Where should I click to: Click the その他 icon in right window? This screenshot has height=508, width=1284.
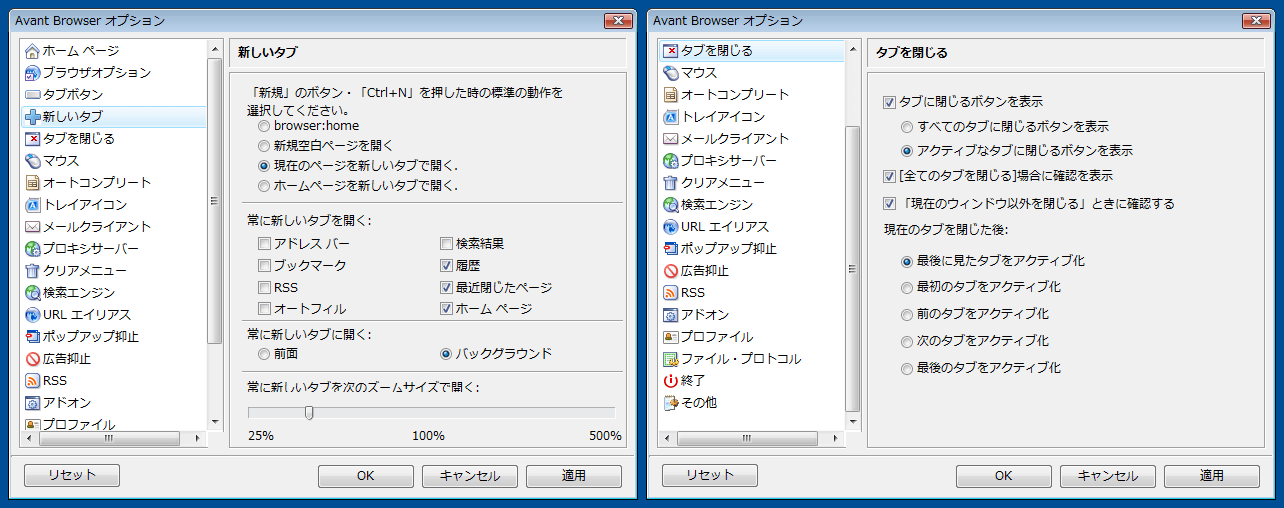coord(671,403)
